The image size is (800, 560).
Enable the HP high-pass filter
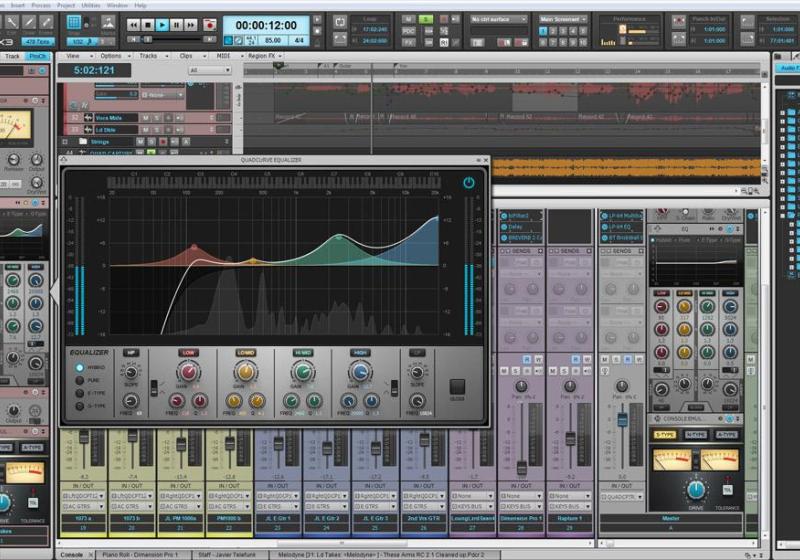pyautogui.click(x=131, y=353)
